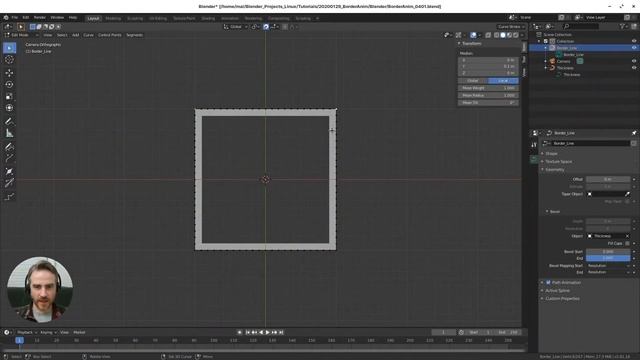Expand the Custom Properties panel
The image size is (640, 360).
pyautogui.click(x=562, y=299)
